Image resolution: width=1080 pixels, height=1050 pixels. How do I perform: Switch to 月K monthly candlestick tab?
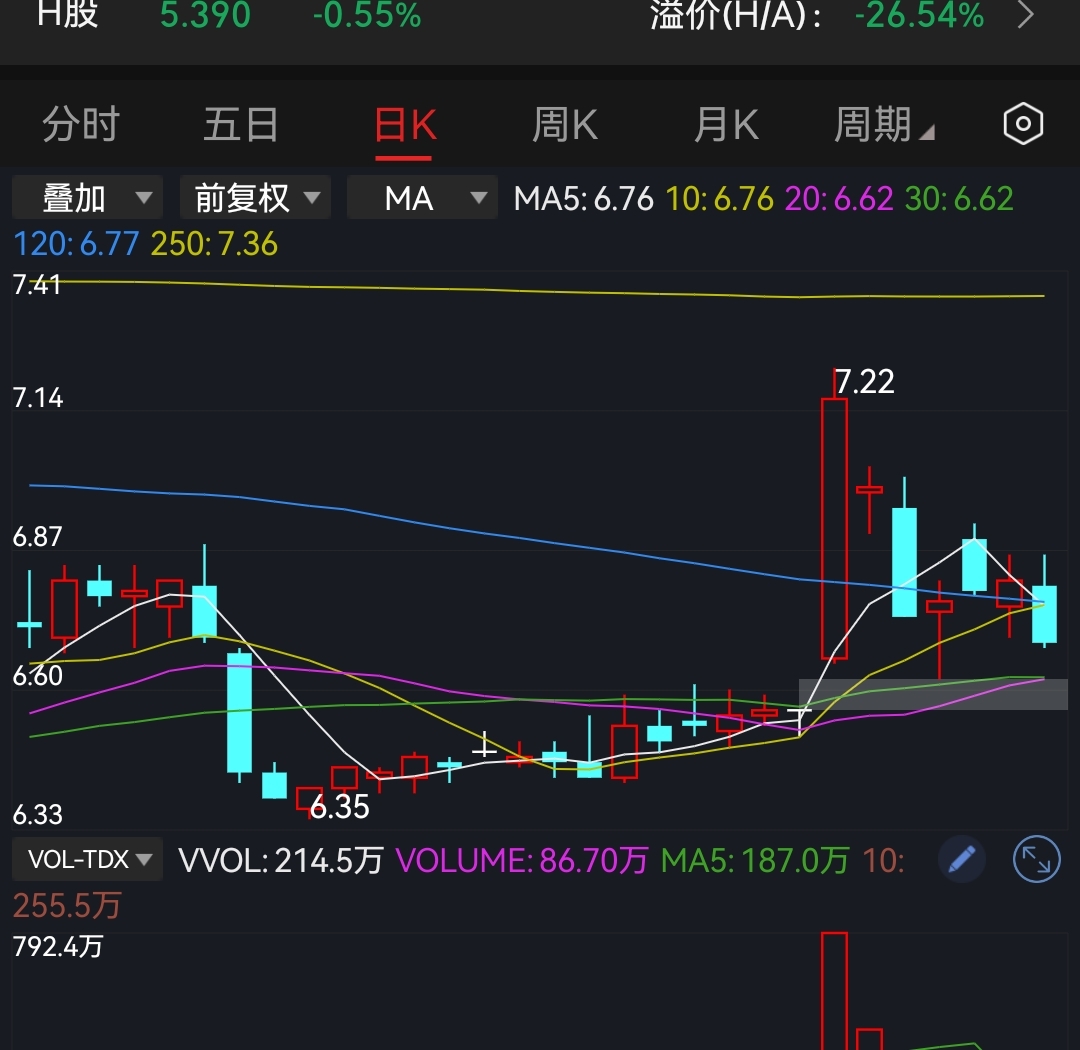click(x=726, y=125)
